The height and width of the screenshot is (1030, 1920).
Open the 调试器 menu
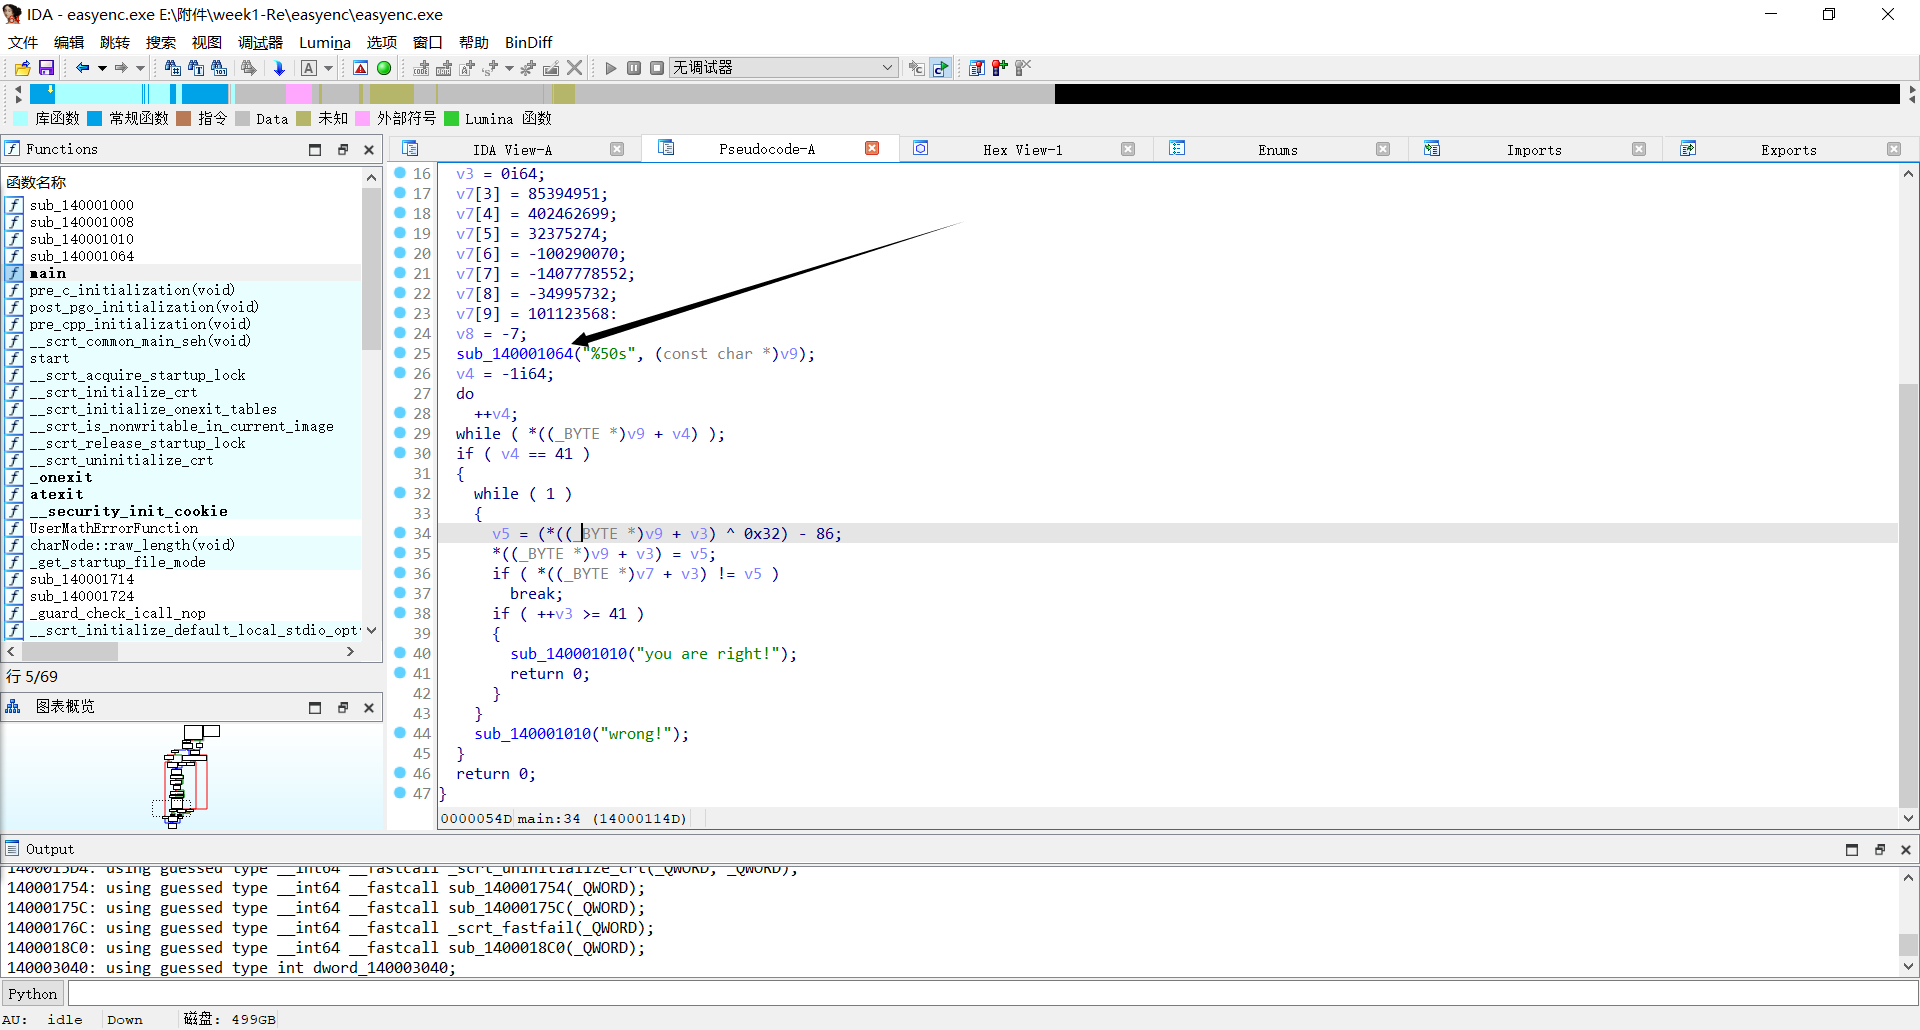pos(260,42)
